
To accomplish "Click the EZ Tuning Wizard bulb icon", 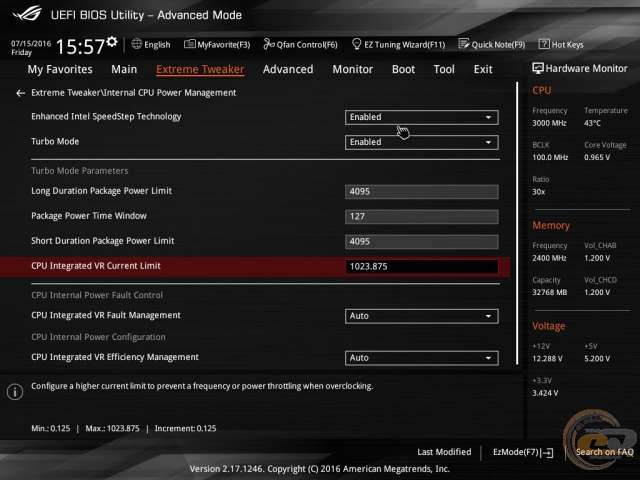I will pos(356,44).
